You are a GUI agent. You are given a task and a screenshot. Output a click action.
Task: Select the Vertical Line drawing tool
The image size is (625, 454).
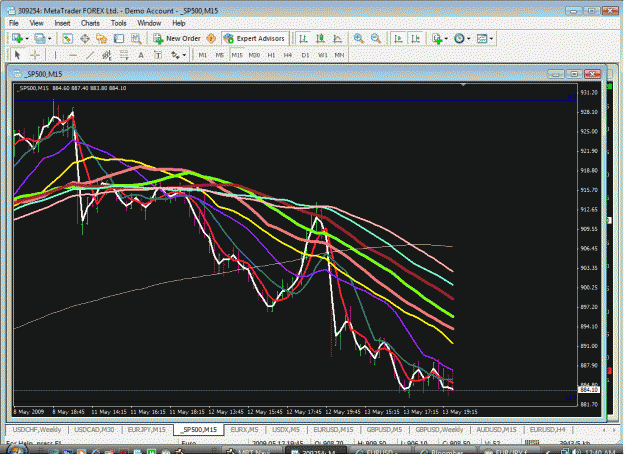55,55
